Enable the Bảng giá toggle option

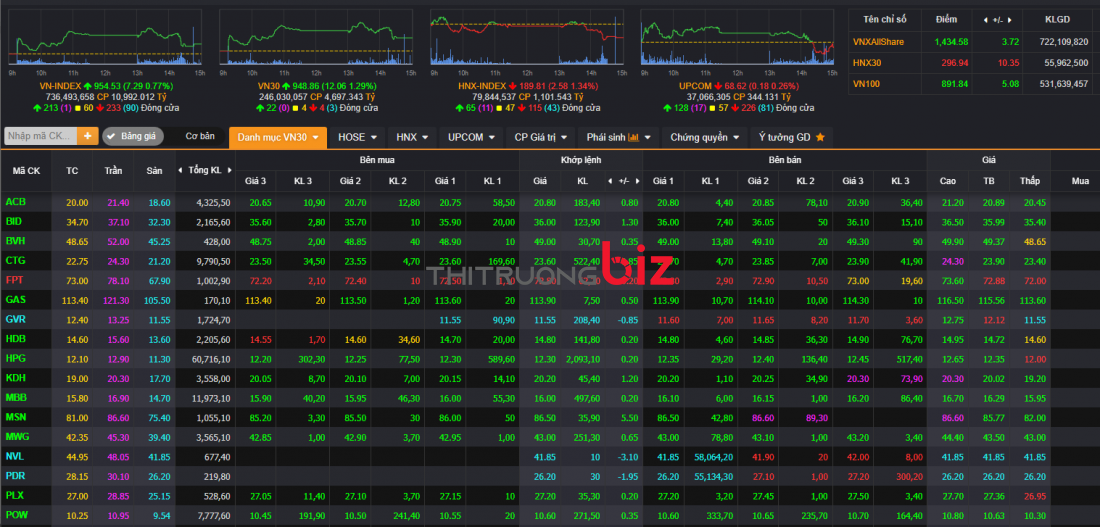[x=133, y=136]
